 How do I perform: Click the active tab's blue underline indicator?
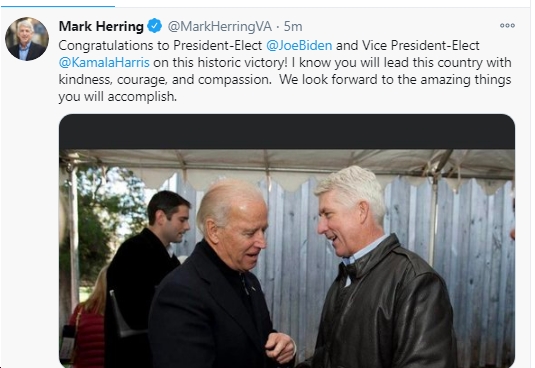(x=57, y=6)
